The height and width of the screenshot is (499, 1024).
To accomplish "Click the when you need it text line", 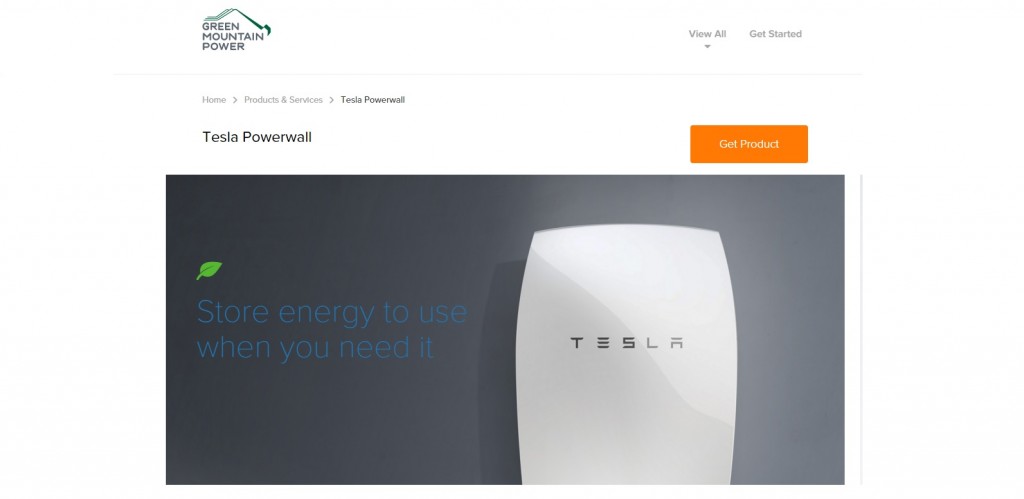I will click(315, 347).
